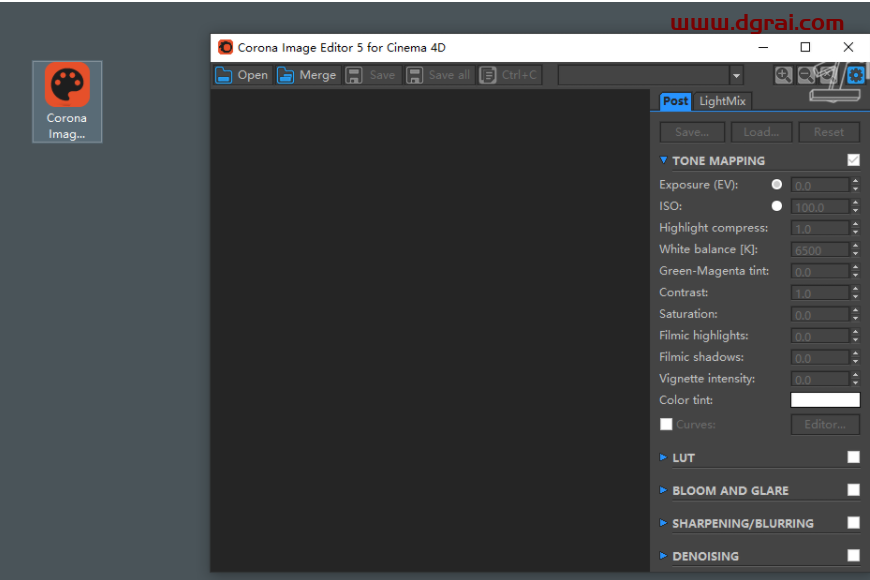
Task: Open the toolbar combo box dropdown arrow
Action: 737,76
